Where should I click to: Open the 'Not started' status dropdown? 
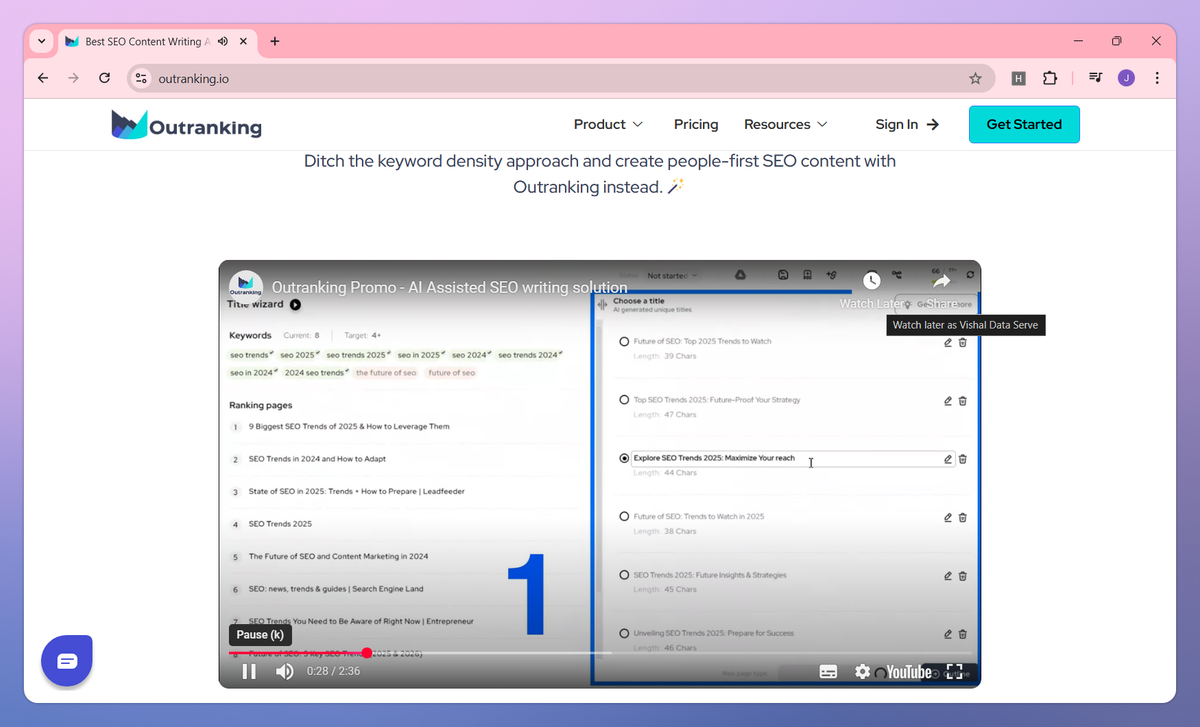coord(673,275)
